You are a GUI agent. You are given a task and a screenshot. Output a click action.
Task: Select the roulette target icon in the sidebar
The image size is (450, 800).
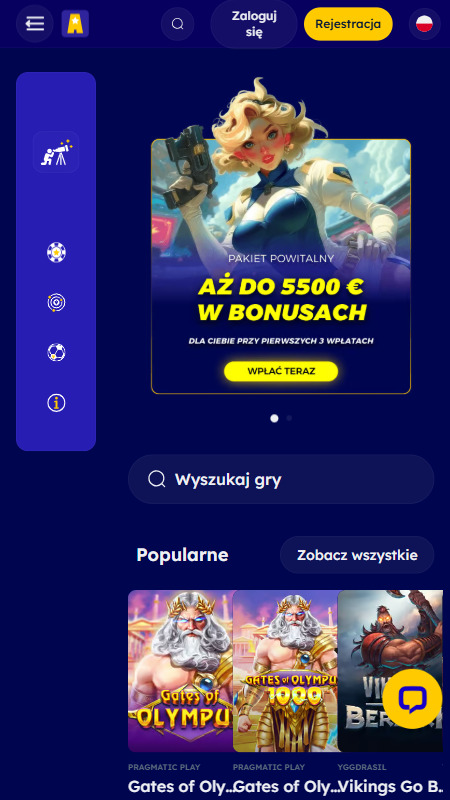(56, 303)
